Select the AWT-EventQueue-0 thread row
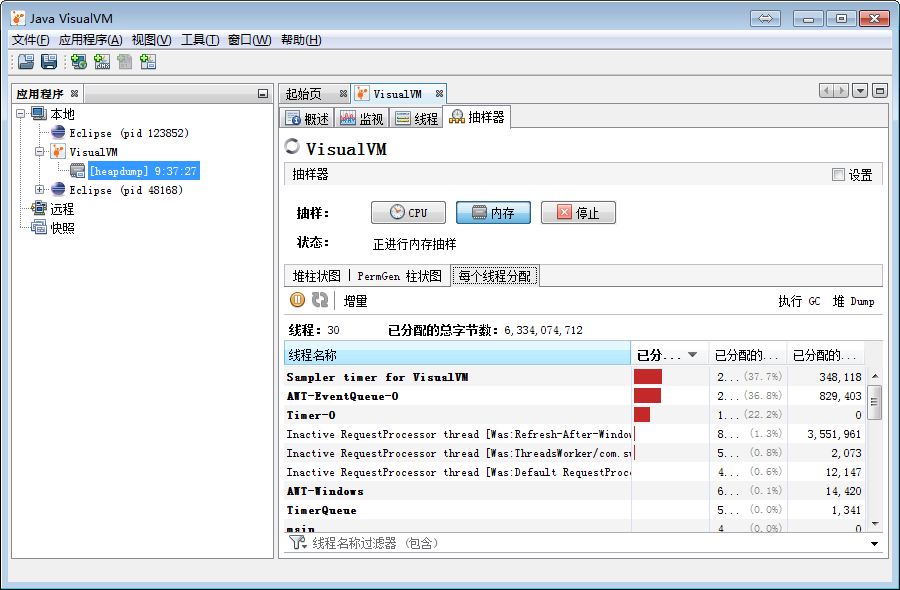Image resolution: width=900 pixels, height=590 pixels. (x=575, y=395)
